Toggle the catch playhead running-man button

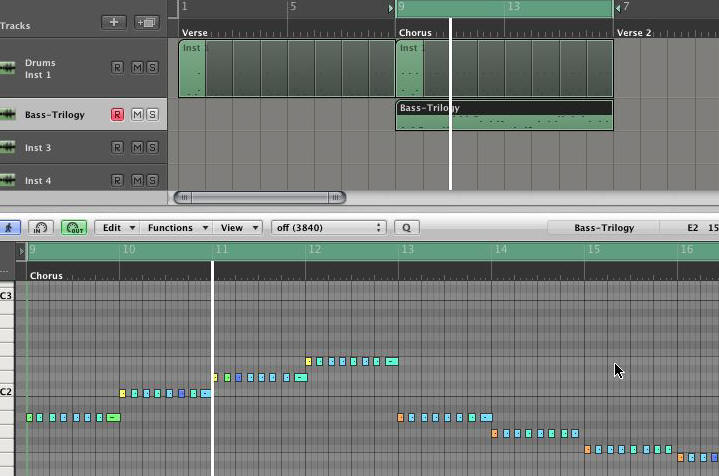click(9, 227)
